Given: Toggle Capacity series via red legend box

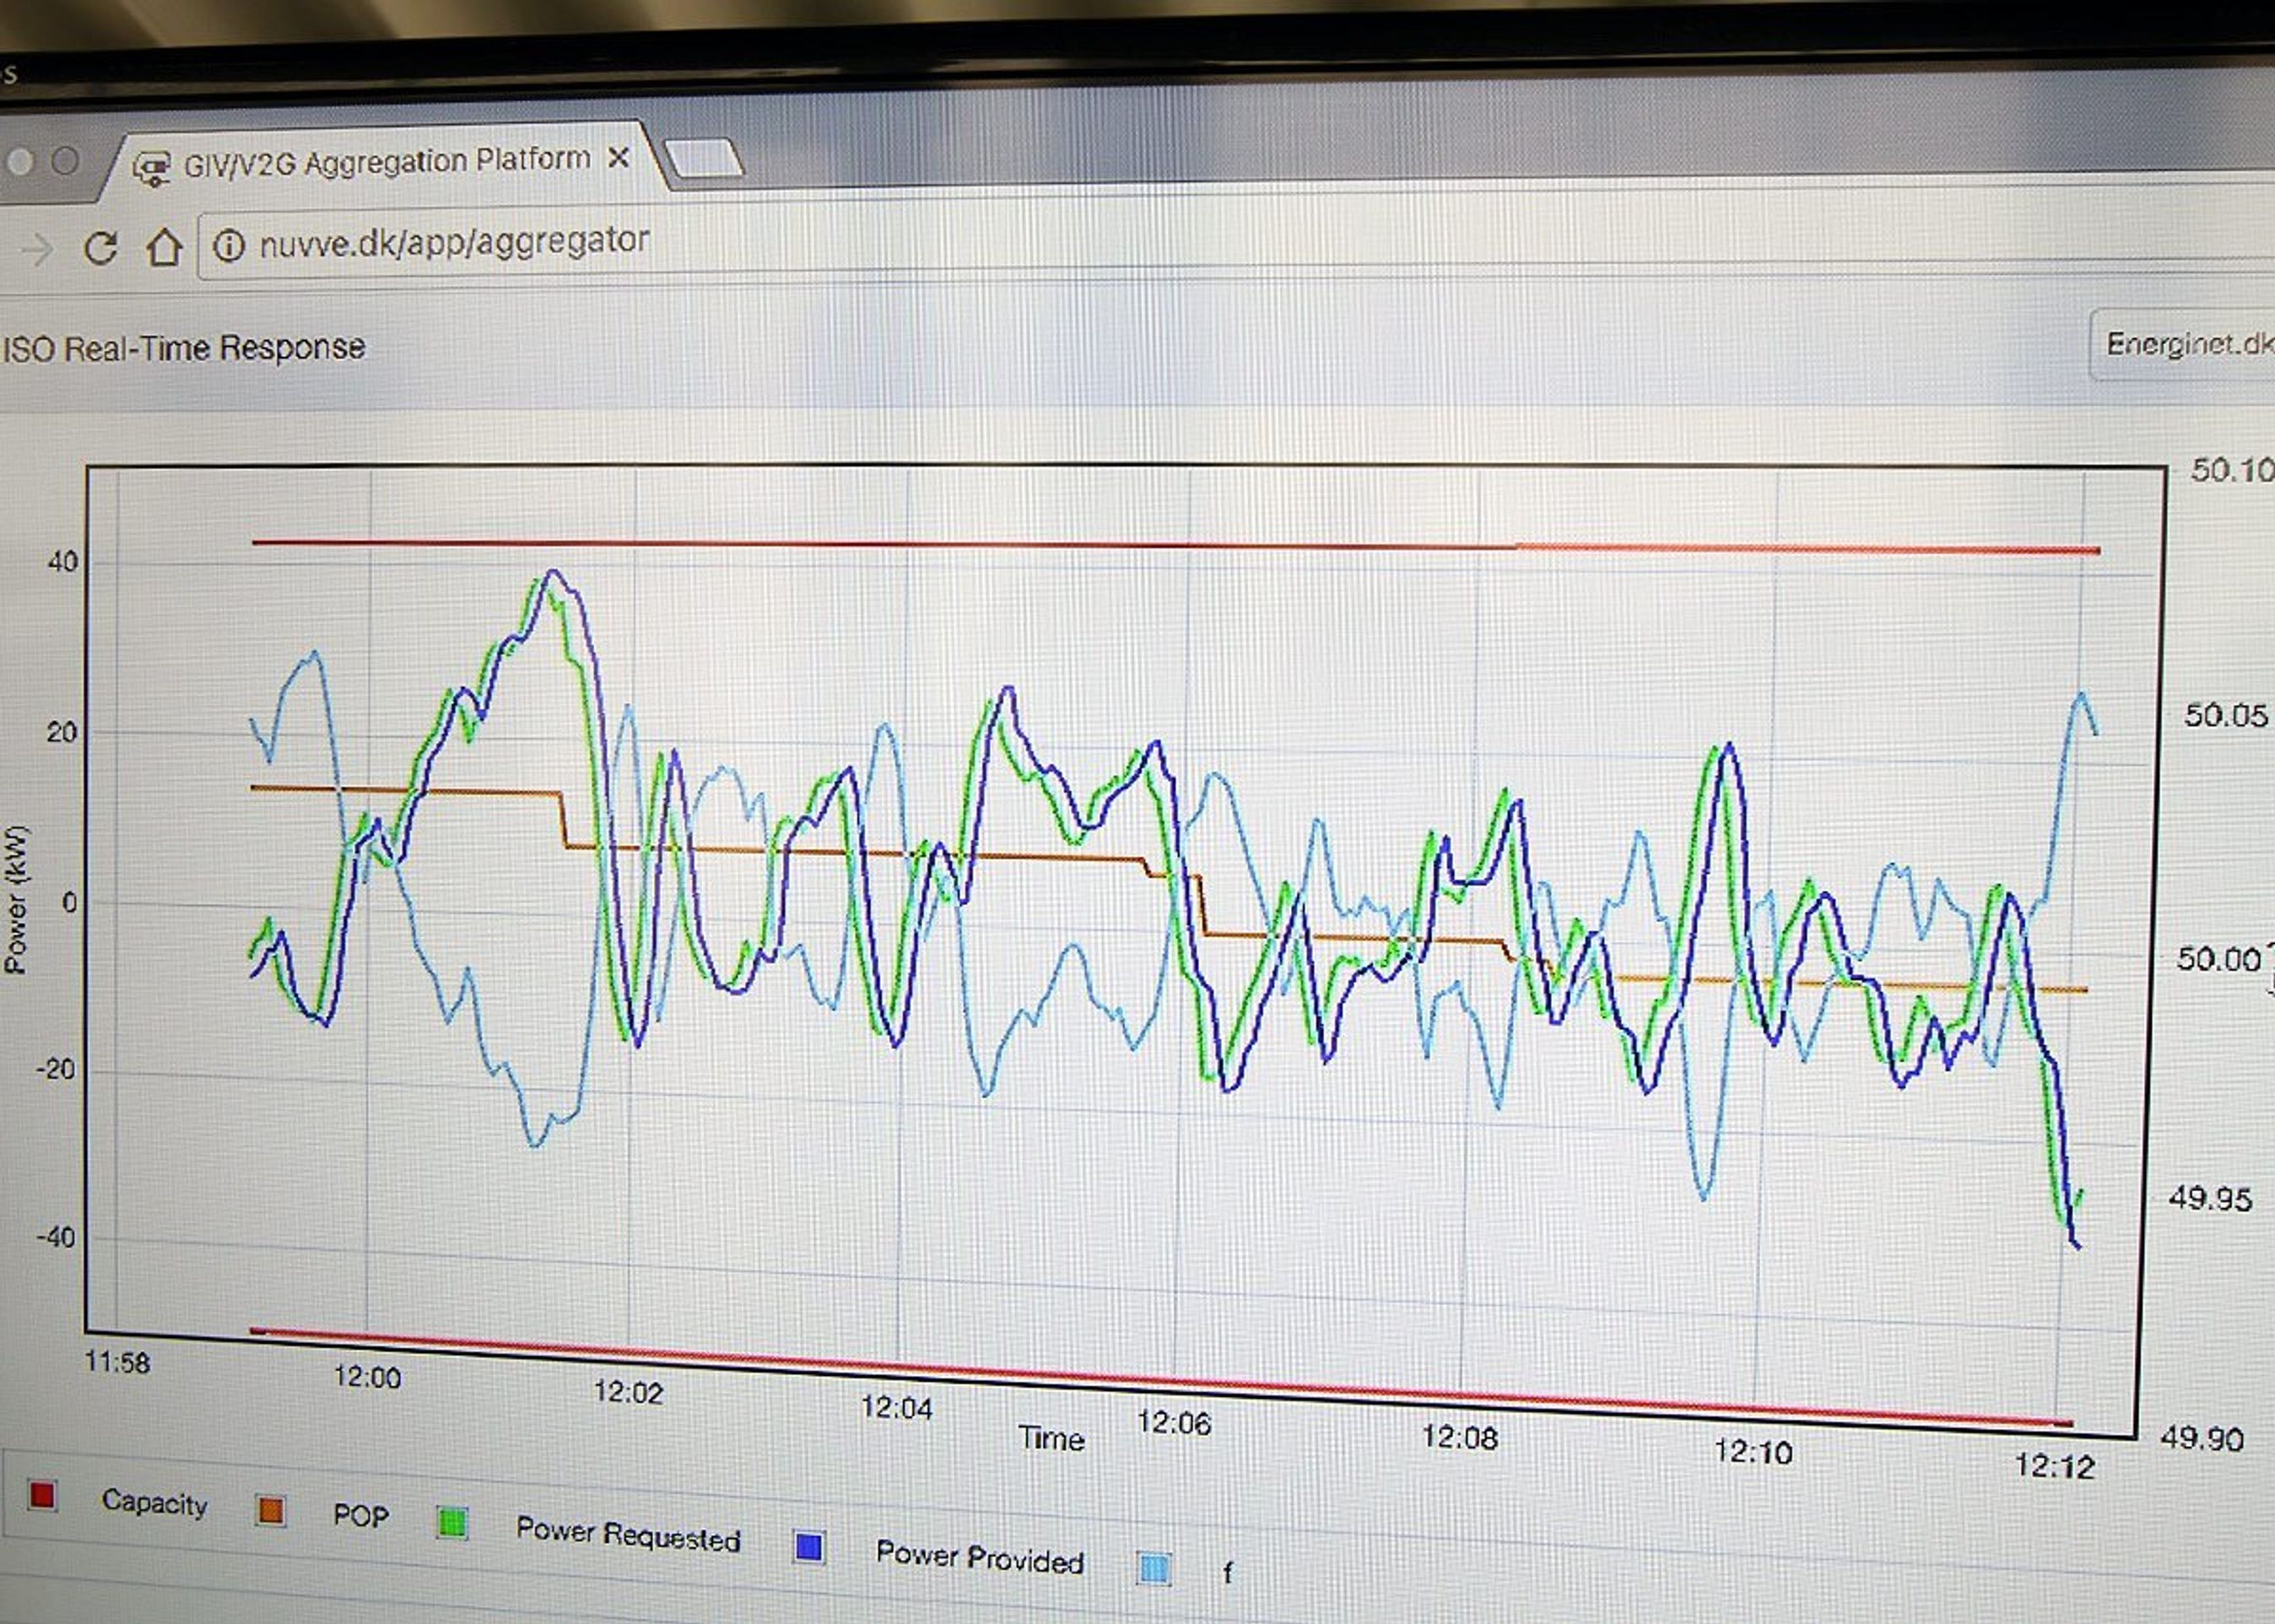Looking at the screenshot, I should [x=43, y=1496].
